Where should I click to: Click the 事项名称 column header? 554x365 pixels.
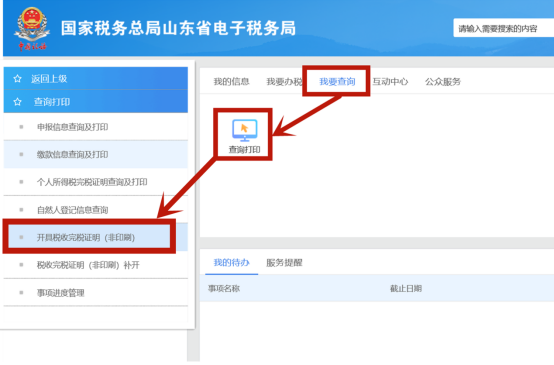[224, 288]
